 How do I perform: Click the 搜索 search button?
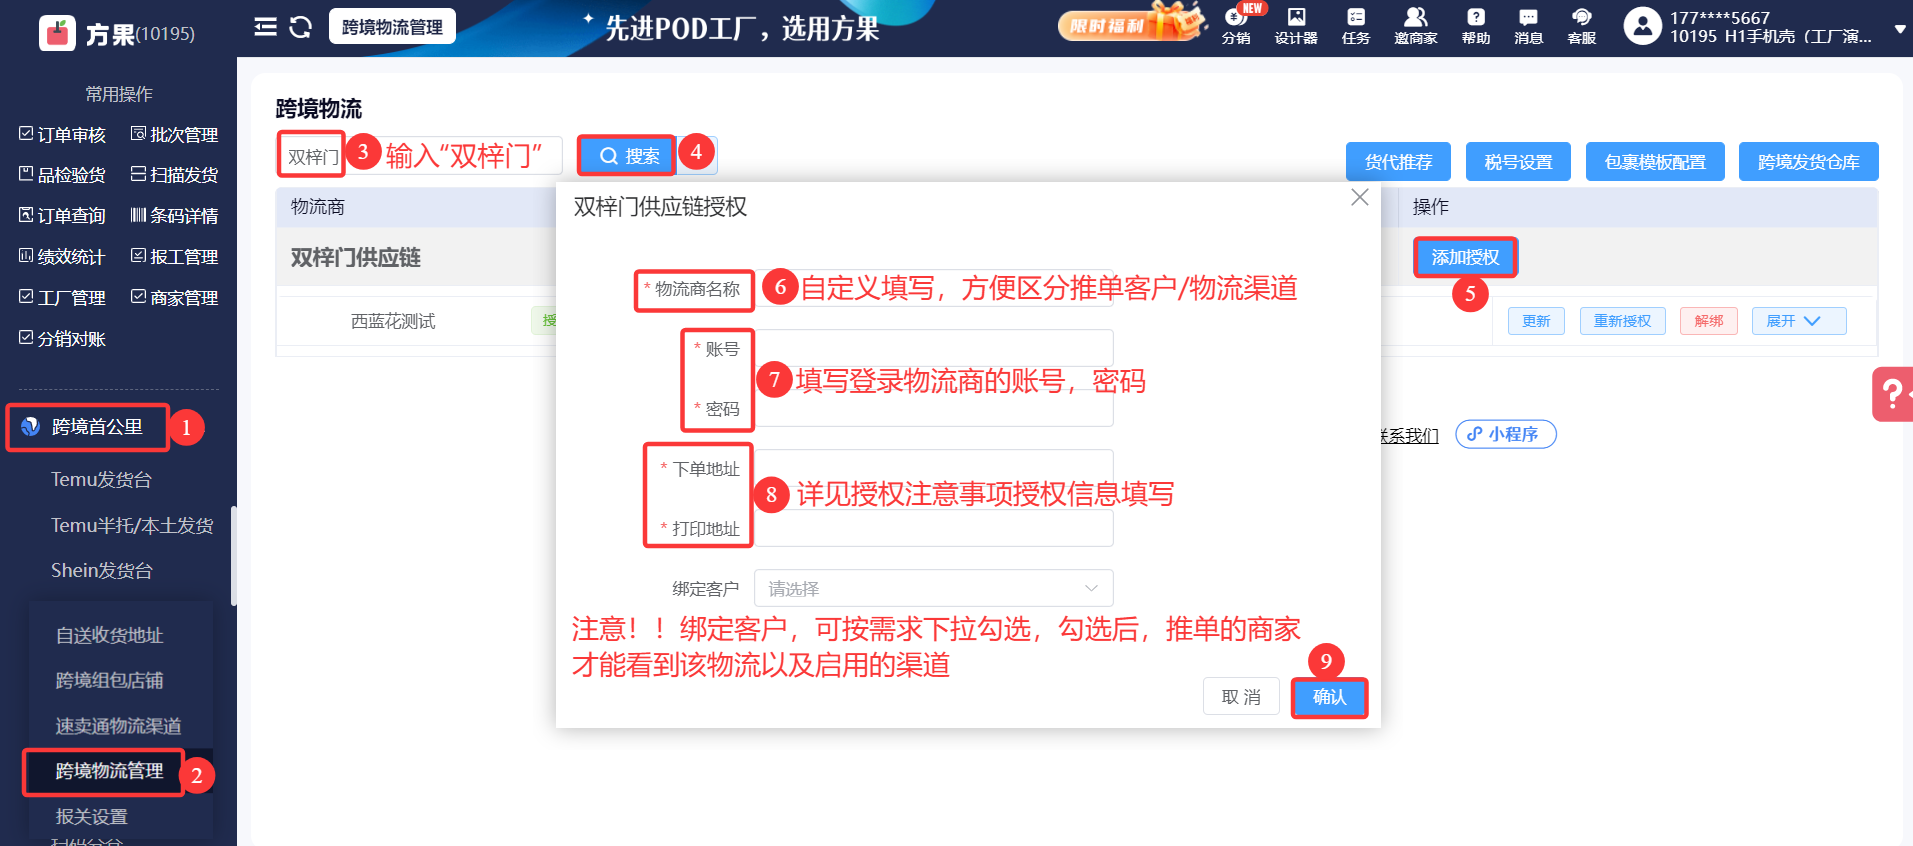tap(629, 156)
